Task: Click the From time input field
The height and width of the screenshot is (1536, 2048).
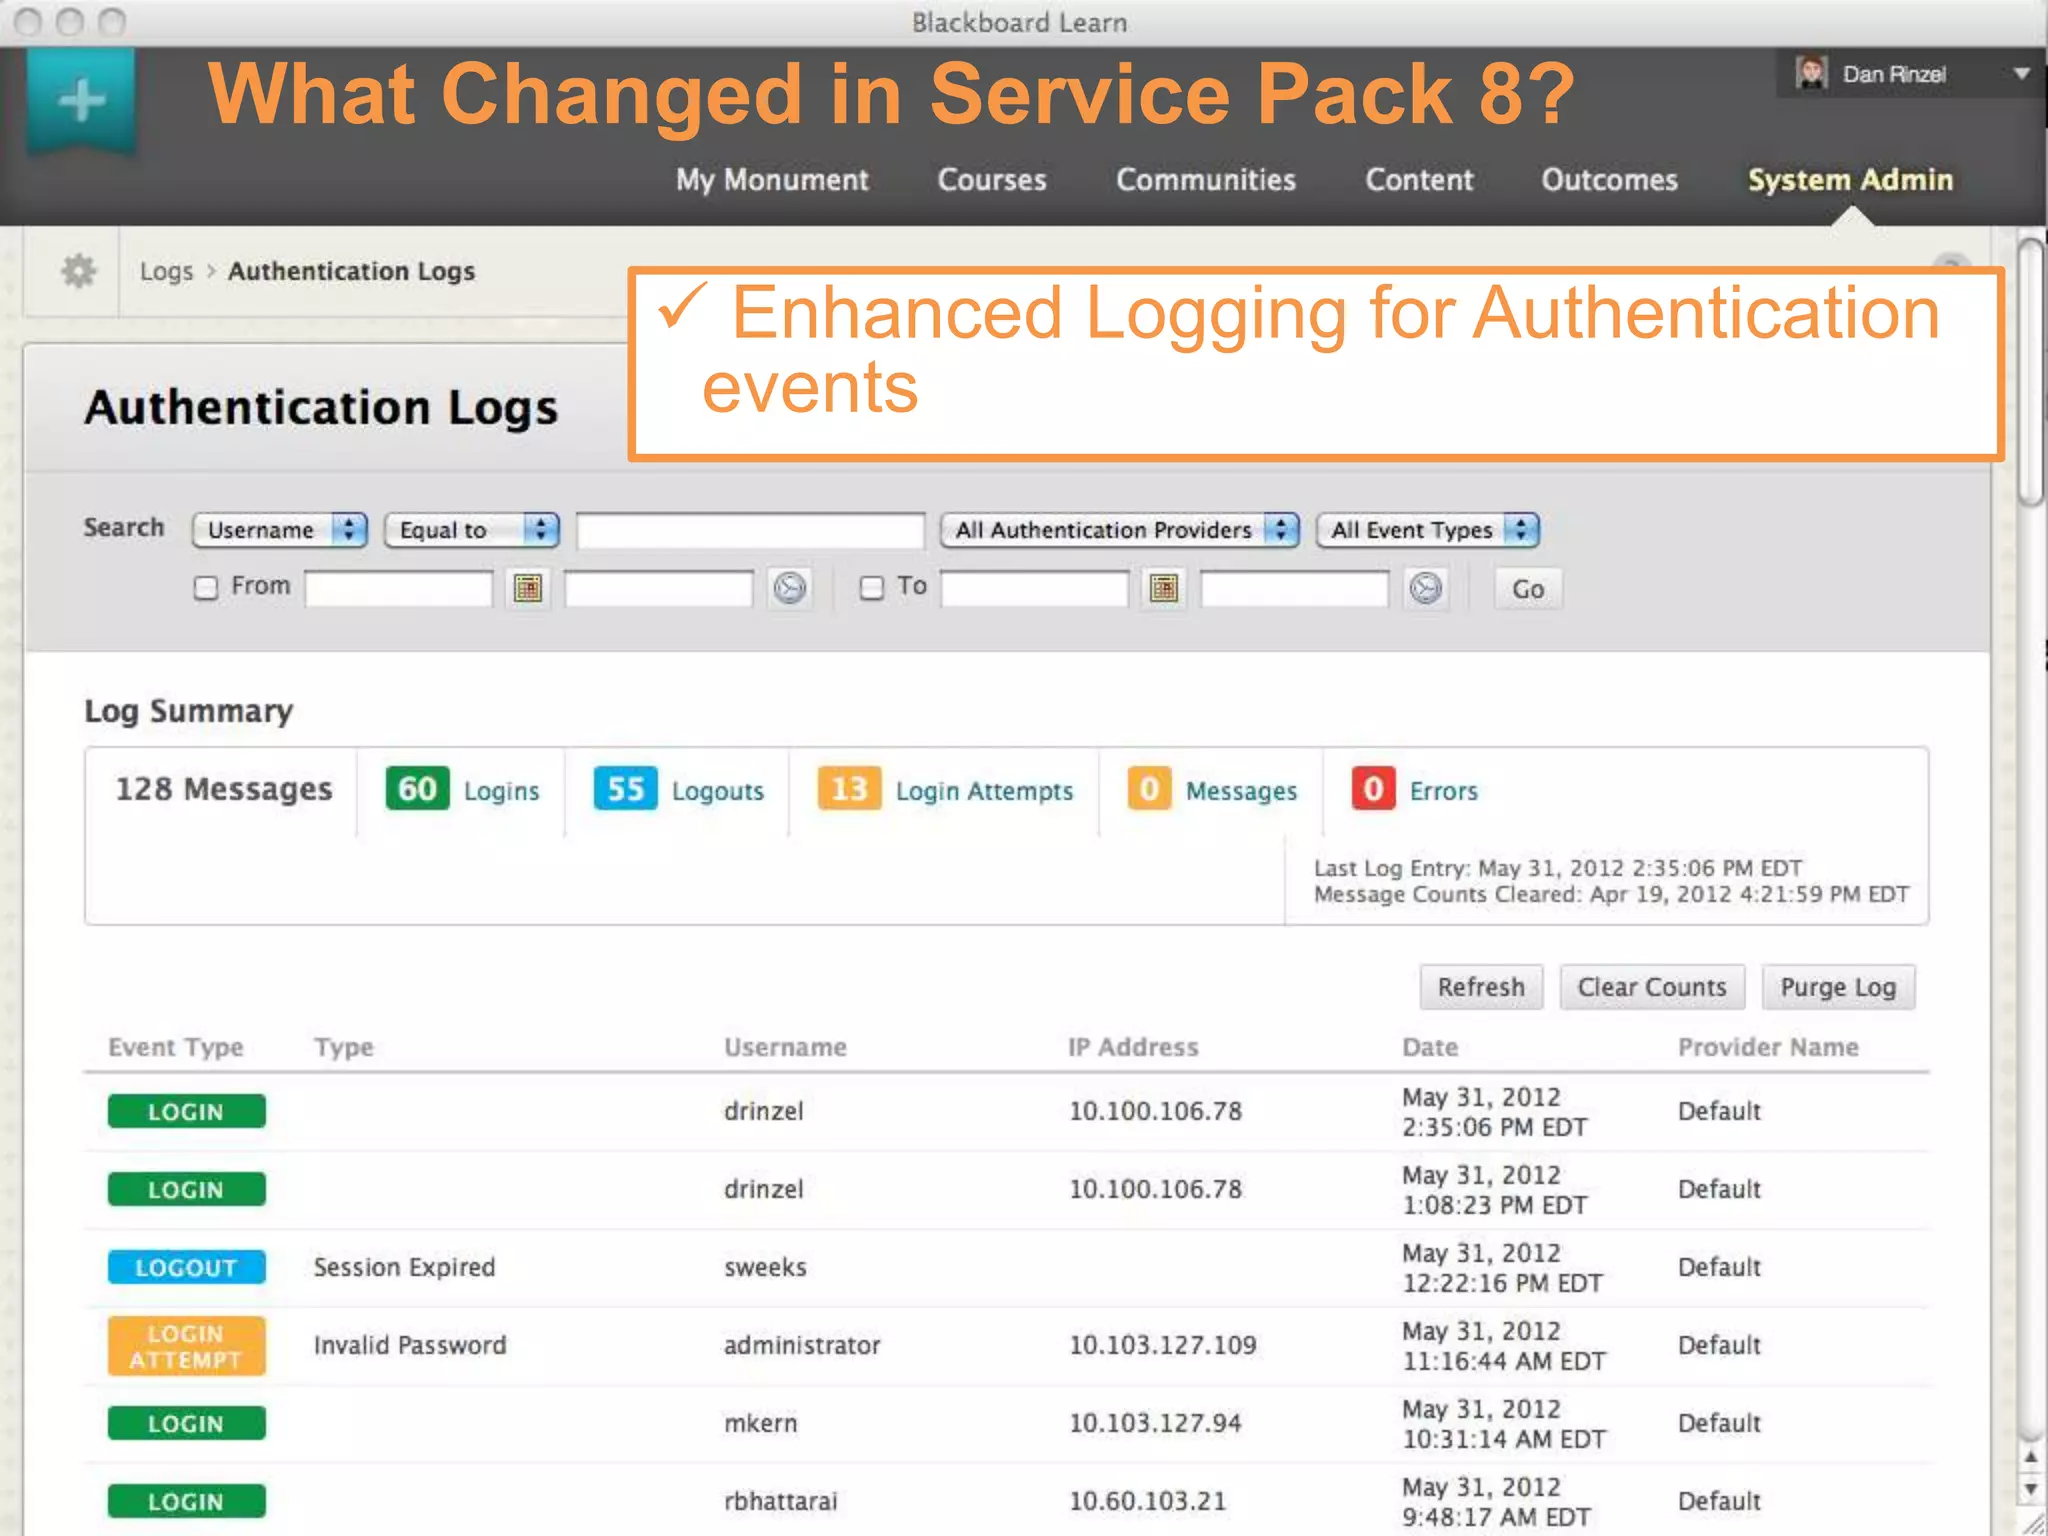Action: click(658, 588)
